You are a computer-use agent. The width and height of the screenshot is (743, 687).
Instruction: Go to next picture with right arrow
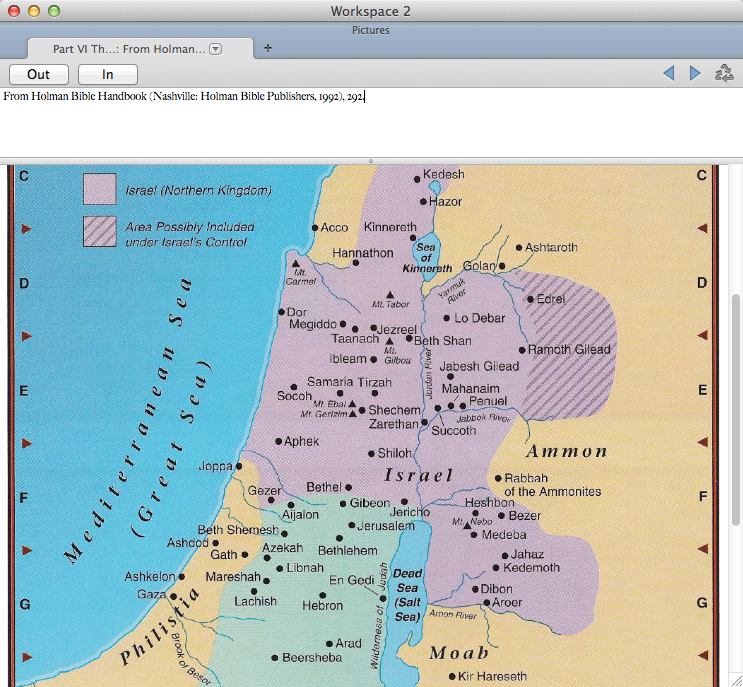pos(695,73)
